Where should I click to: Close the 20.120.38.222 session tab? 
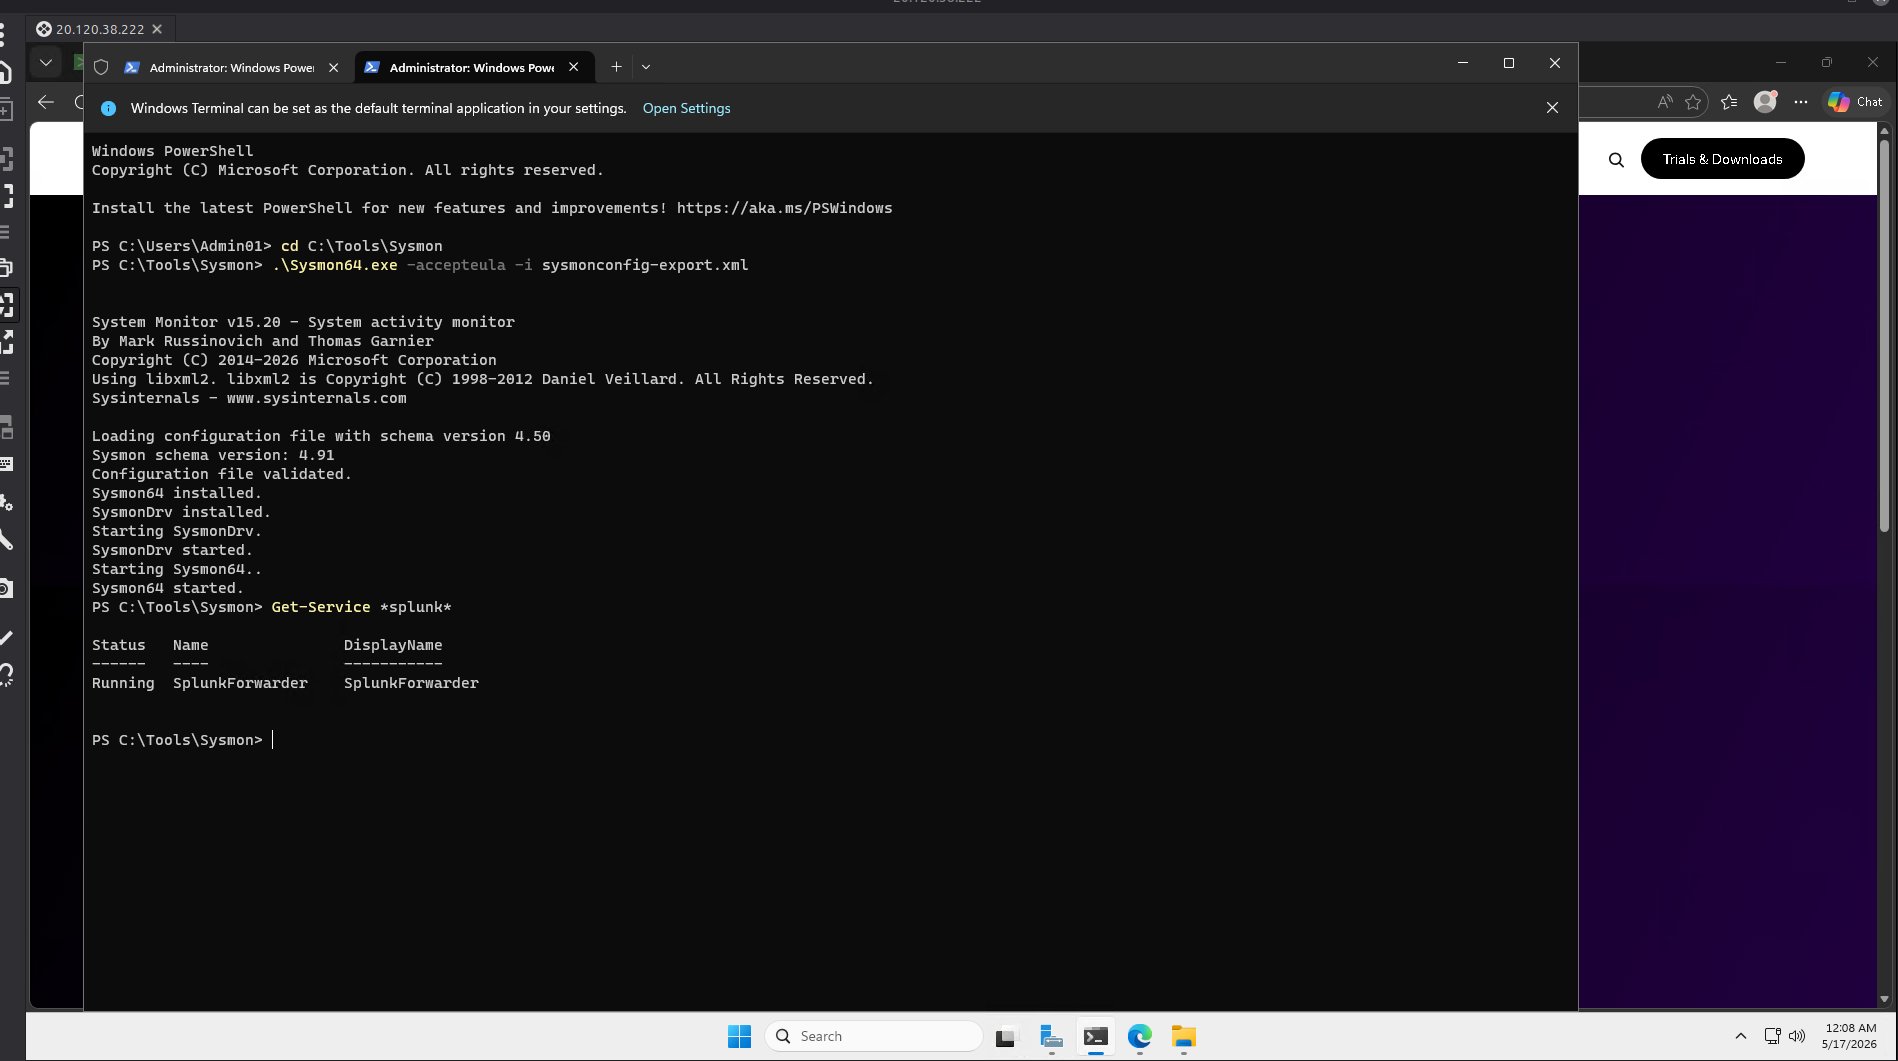157,29
